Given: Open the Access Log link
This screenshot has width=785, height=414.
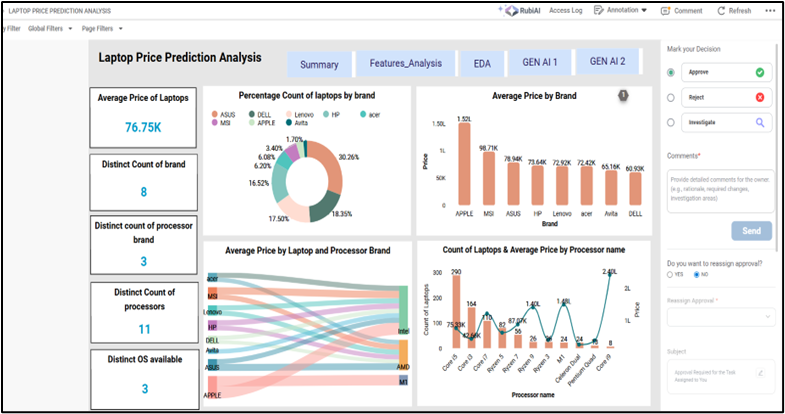Looking at the screenshot, I should [x=565, y=10].
